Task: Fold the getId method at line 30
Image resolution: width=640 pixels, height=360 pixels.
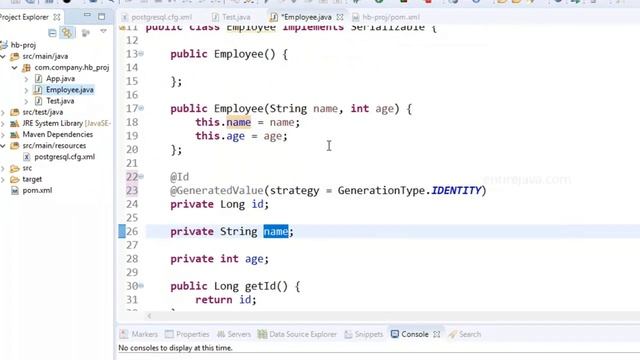Action: pos(141,286)
